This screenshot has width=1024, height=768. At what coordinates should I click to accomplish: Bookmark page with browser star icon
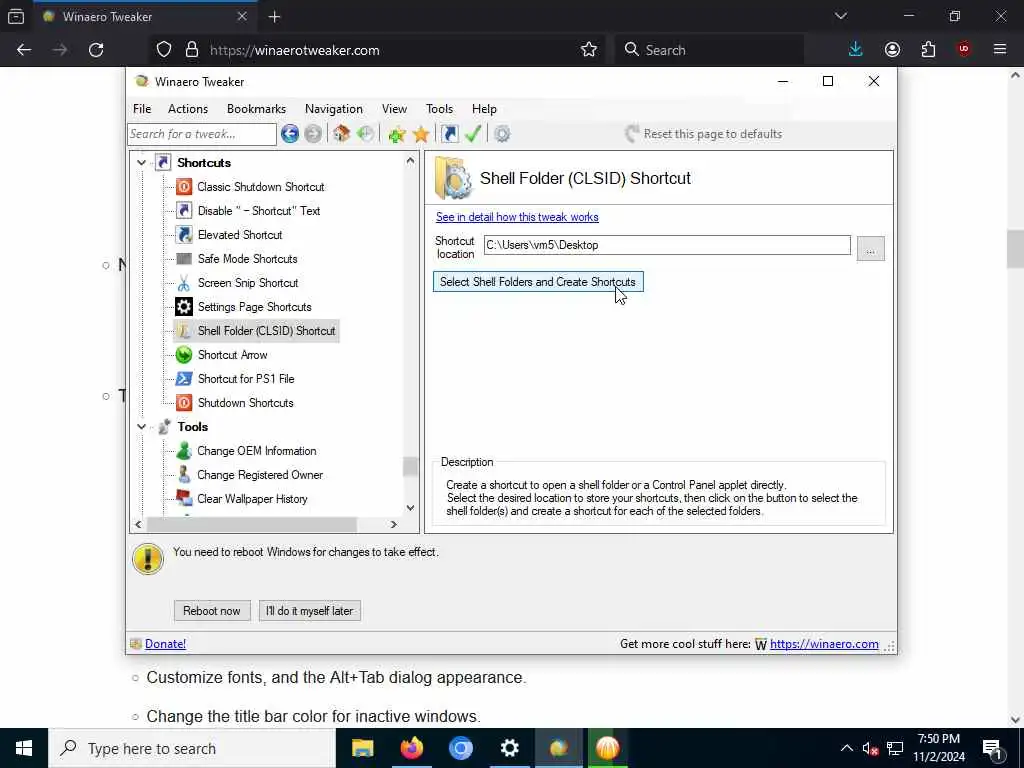click(588, 50)
